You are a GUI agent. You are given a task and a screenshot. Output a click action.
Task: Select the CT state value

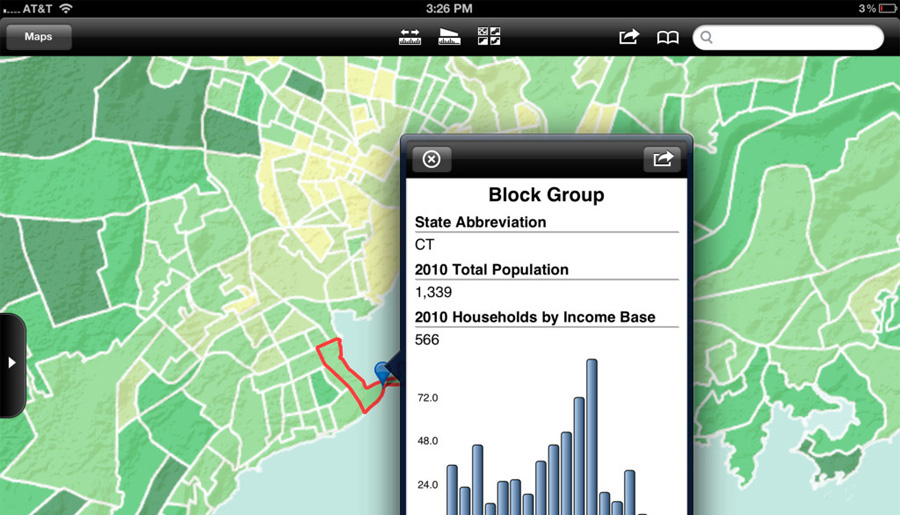pos(424,245)
